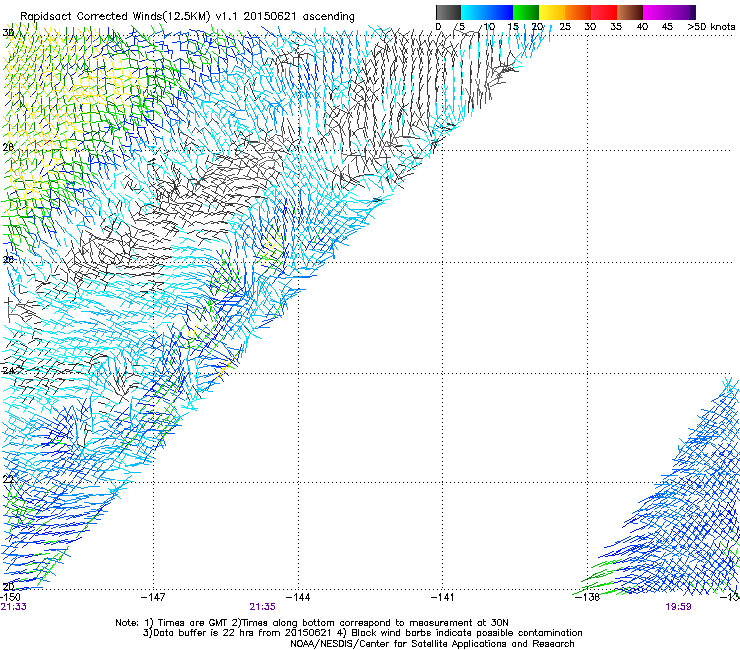Click the '45' legend scale number
The height and width of the screenshot is (650, 740).
point(667,27)
